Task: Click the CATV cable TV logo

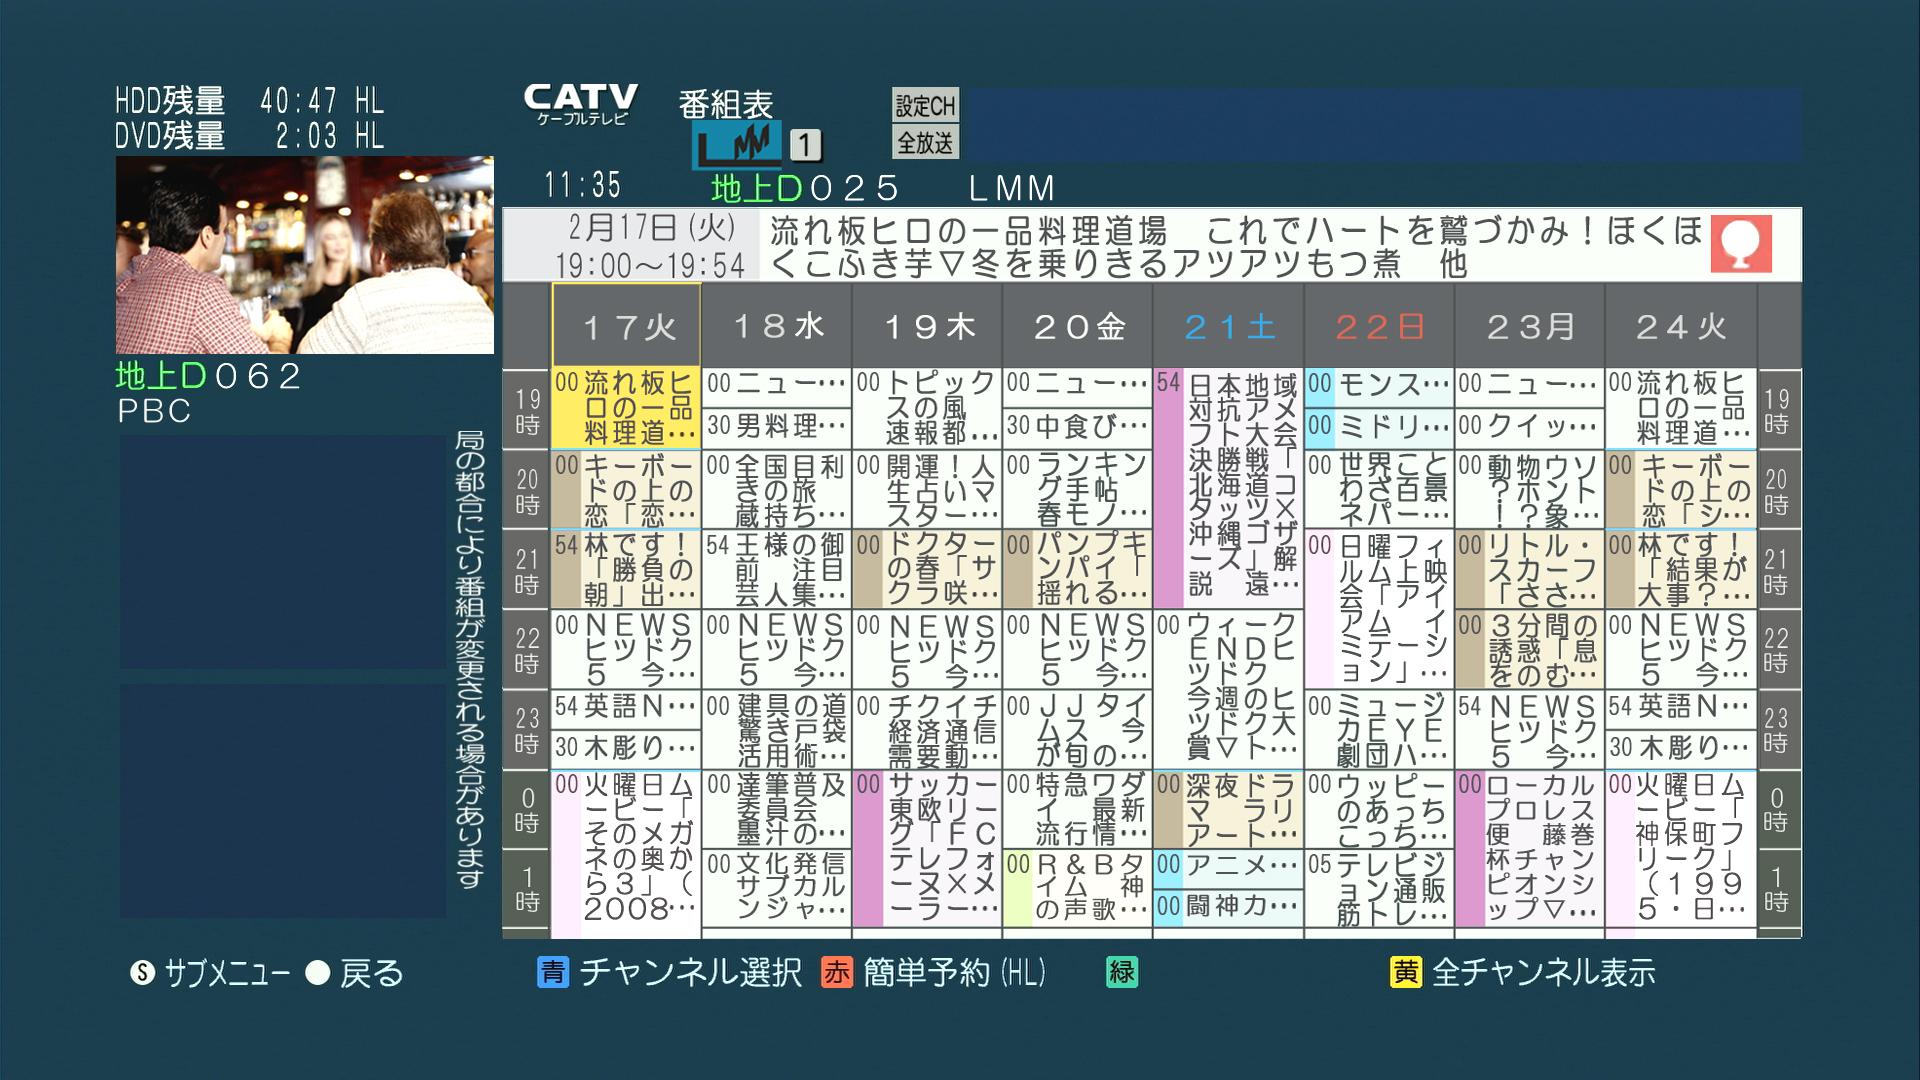Action: 580,103
